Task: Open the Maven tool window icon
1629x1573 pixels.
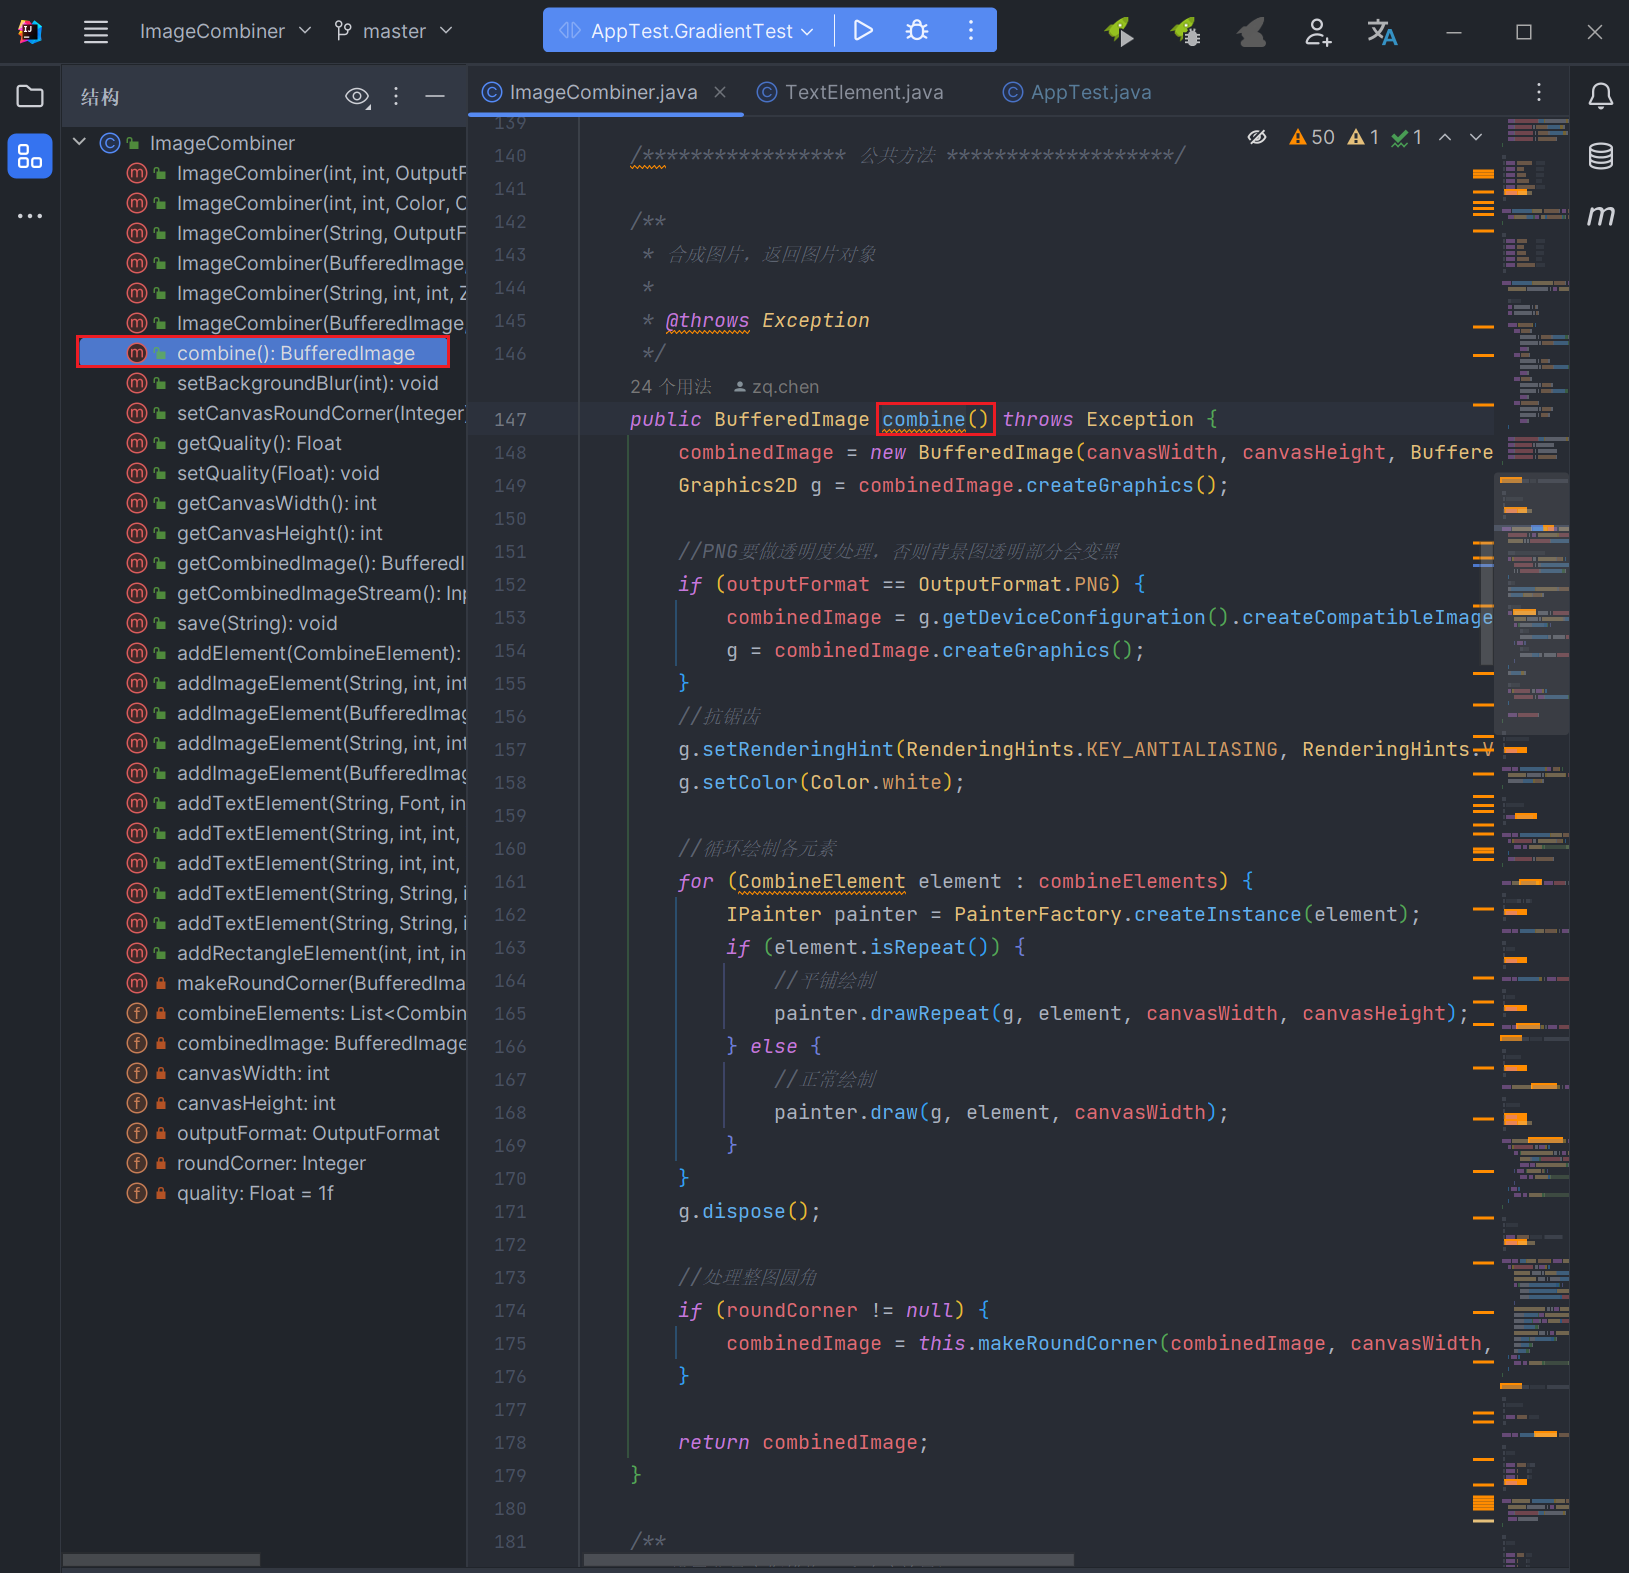Action: pos(1601,215)
